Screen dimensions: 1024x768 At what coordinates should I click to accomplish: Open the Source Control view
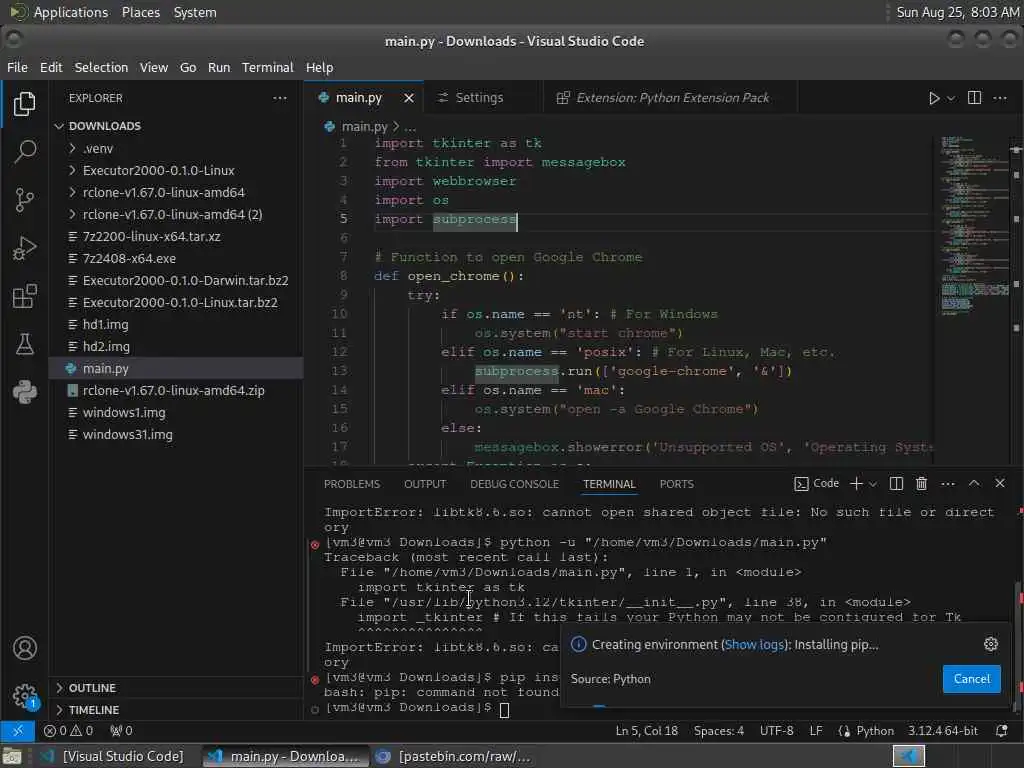pyautogui.click(x=24, y=200)
